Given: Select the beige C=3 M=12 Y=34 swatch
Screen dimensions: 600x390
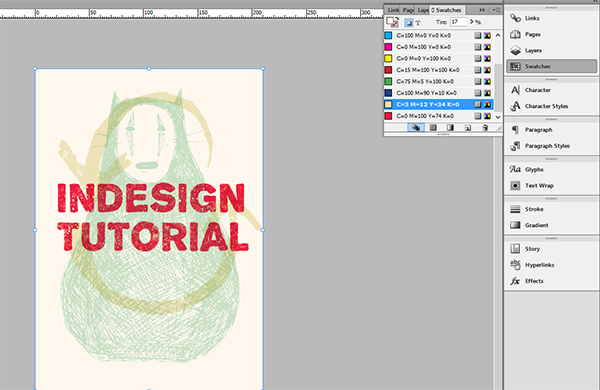Looking at the screenshot, I should (439, 104).
